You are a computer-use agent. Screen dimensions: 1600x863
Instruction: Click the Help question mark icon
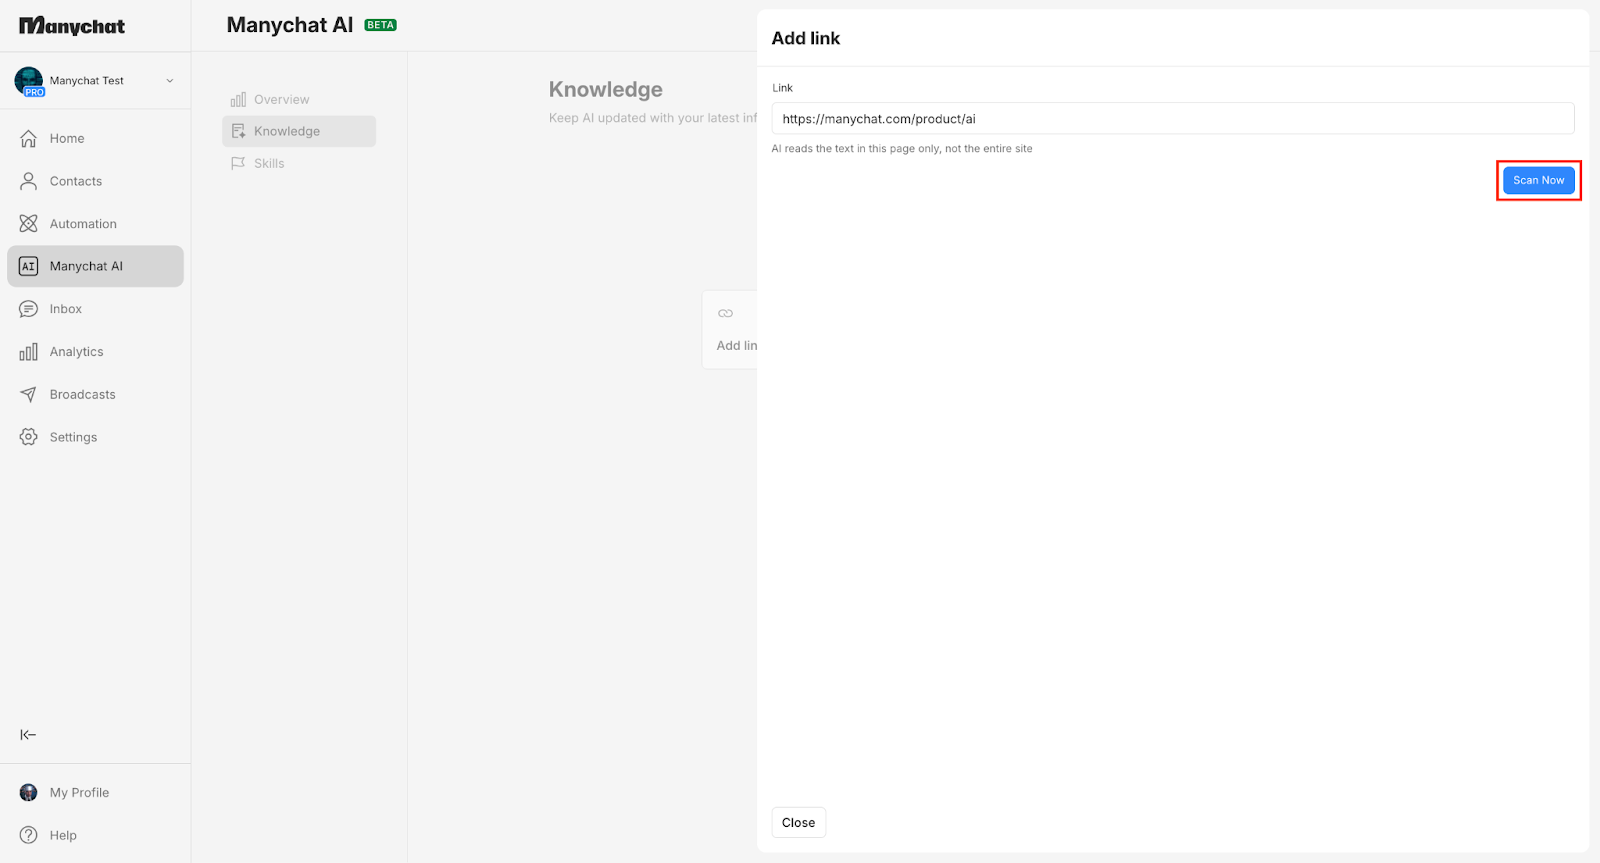(x=29, y=835)
